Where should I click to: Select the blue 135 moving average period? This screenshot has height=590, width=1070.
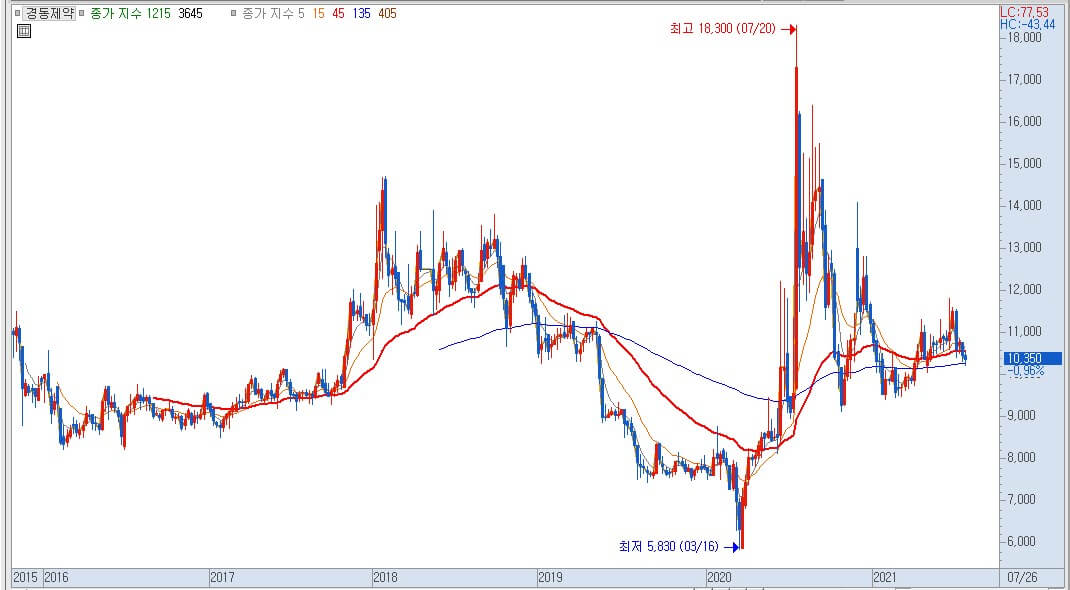tap(362, 14)
